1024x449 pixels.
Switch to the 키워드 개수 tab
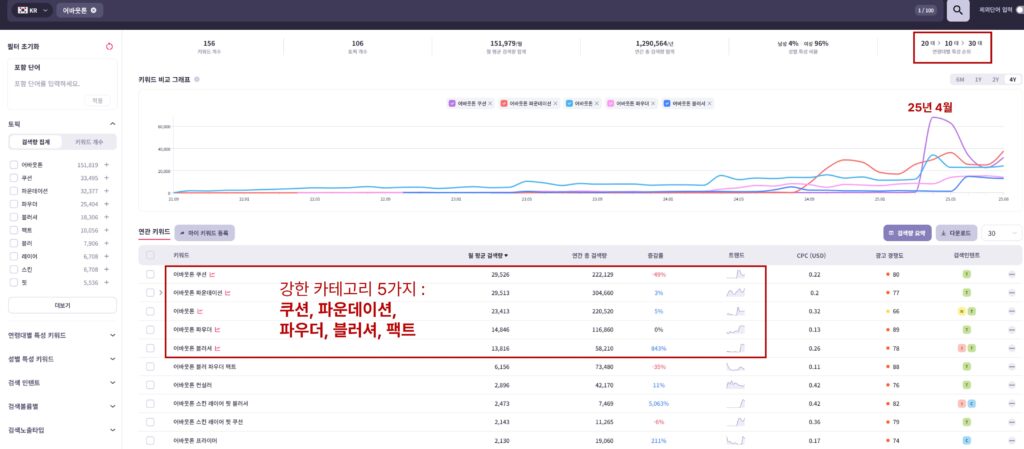tap(89, 142)
